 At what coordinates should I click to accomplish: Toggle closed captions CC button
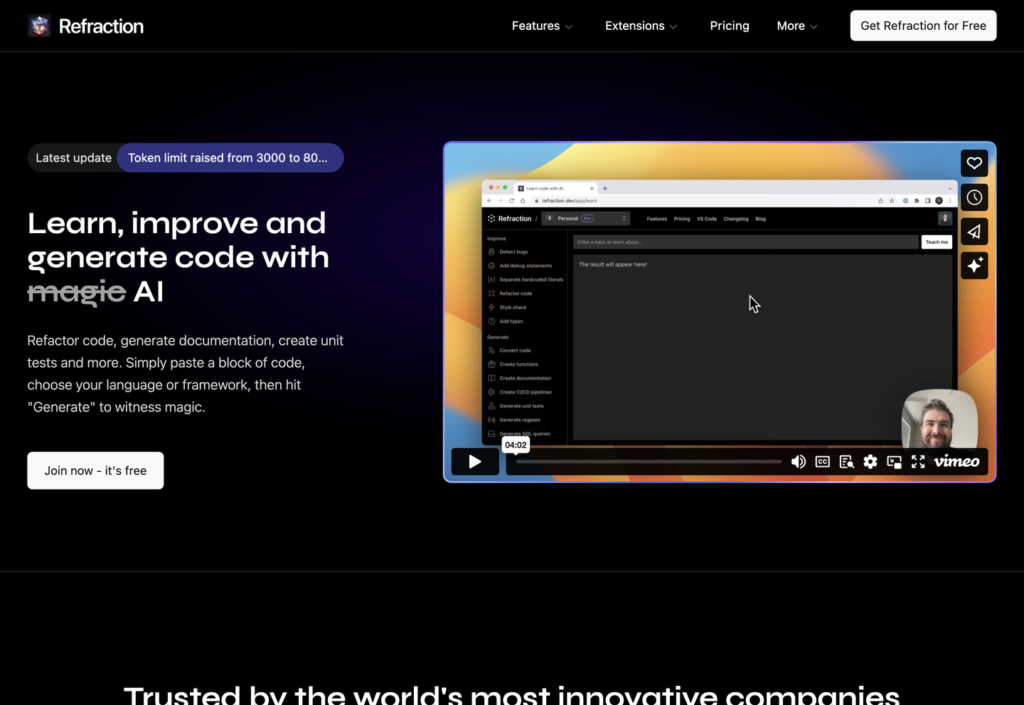822,462
